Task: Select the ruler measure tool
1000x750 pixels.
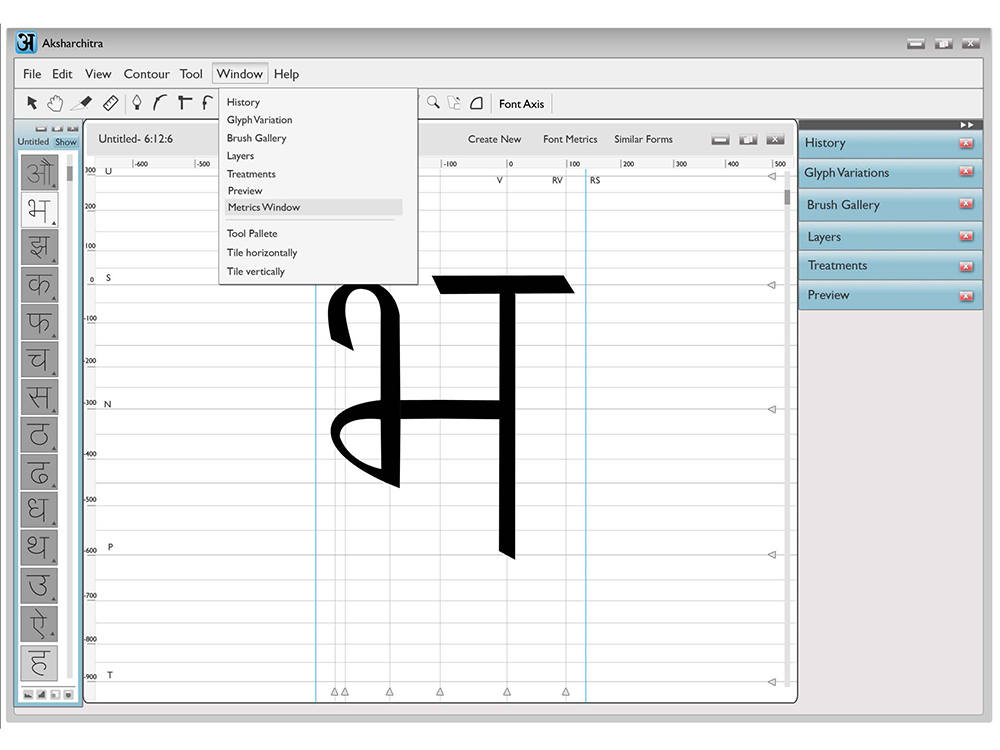Action: click(110, 103)
